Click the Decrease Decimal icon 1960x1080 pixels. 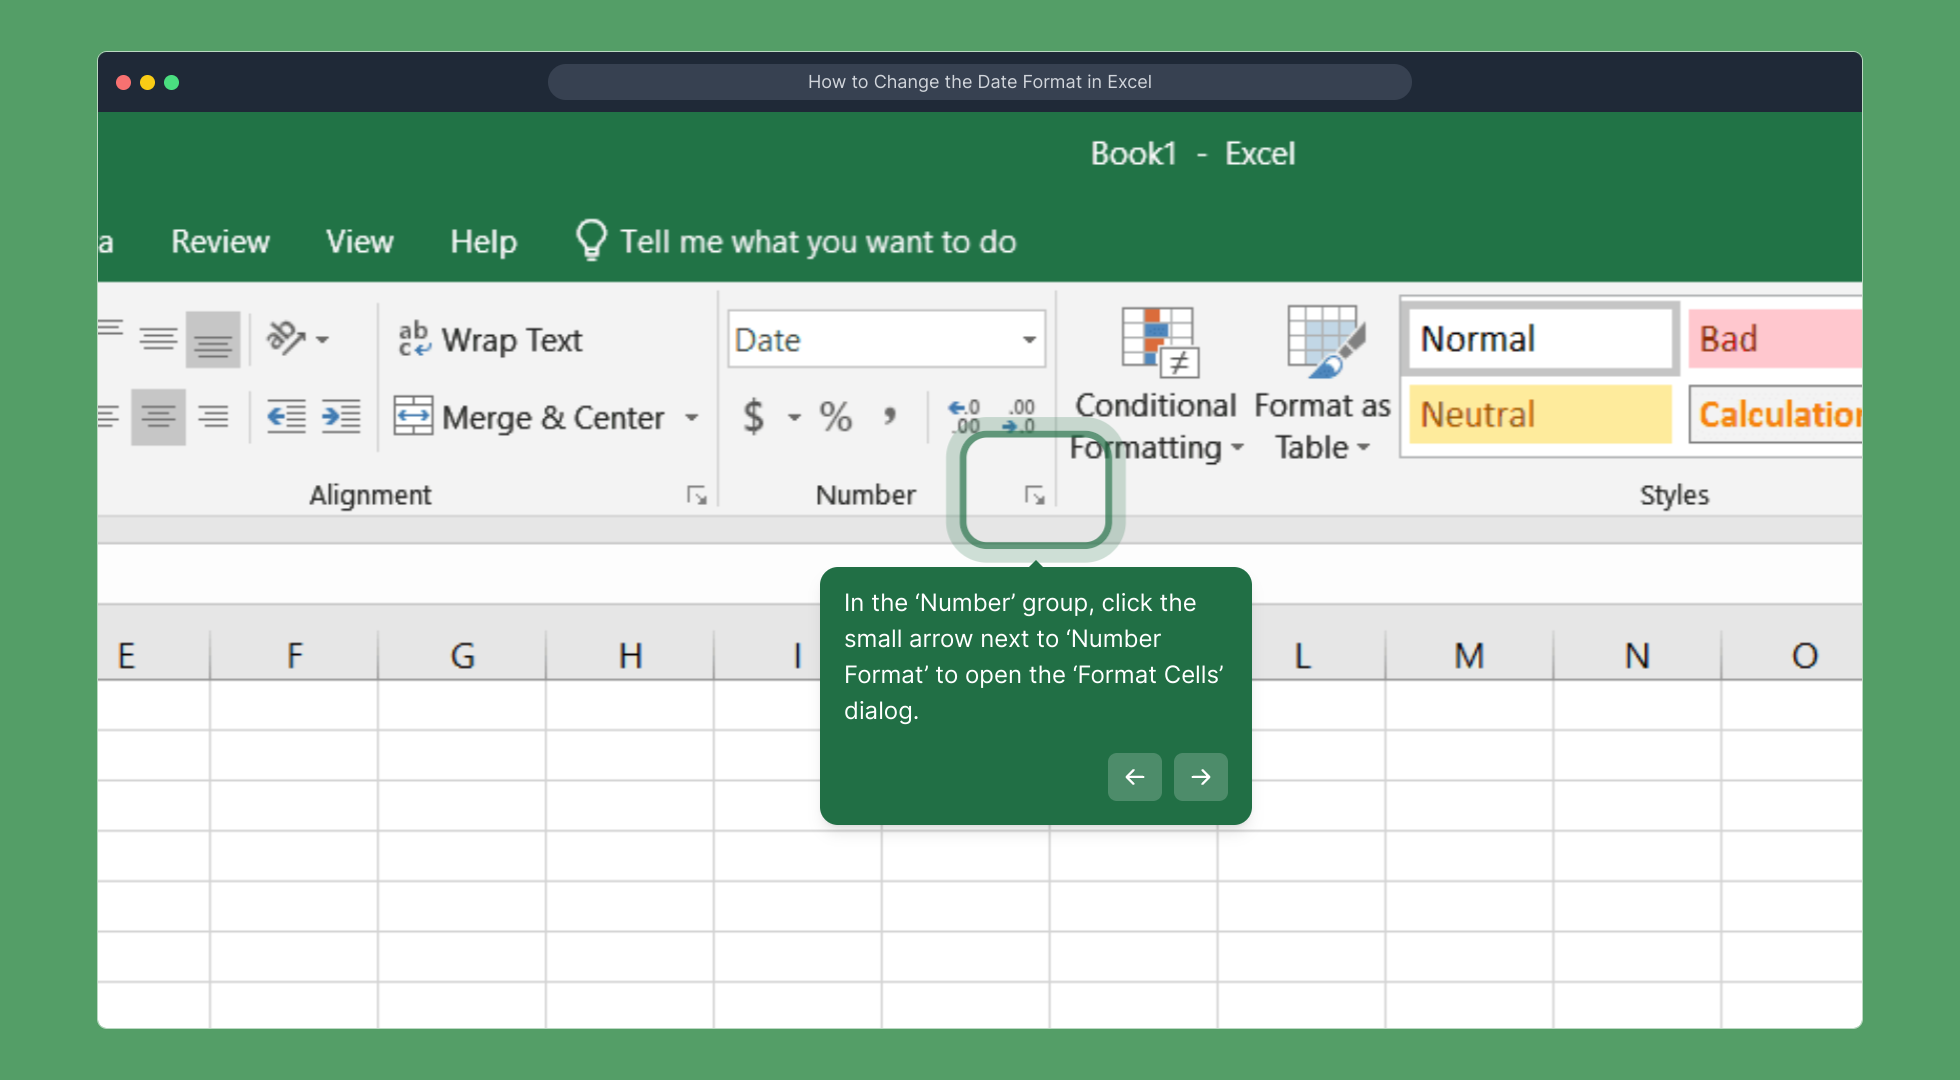(1020, 416)
